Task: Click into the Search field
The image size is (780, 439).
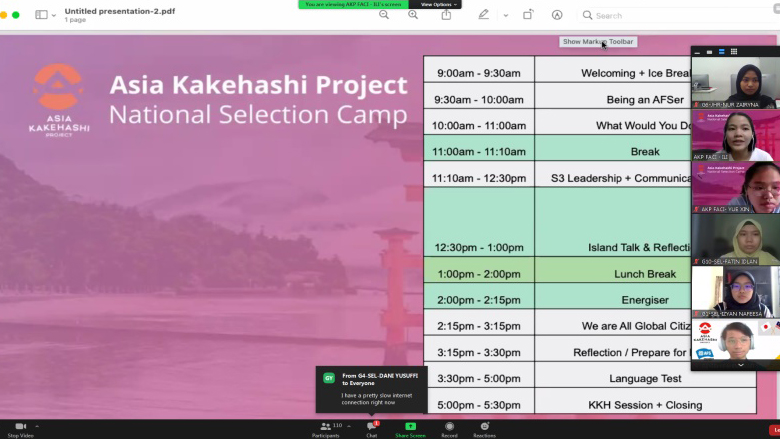Action: 679,15
